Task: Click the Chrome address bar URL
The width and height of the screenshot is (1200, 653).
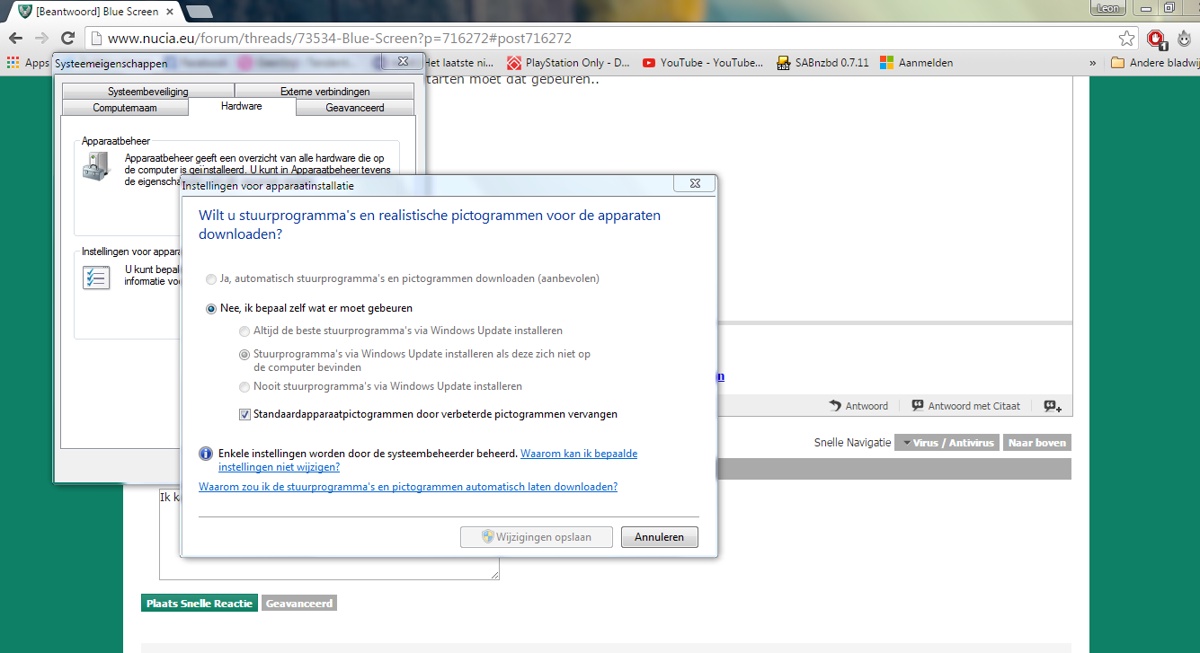Action: coord(340,38)
